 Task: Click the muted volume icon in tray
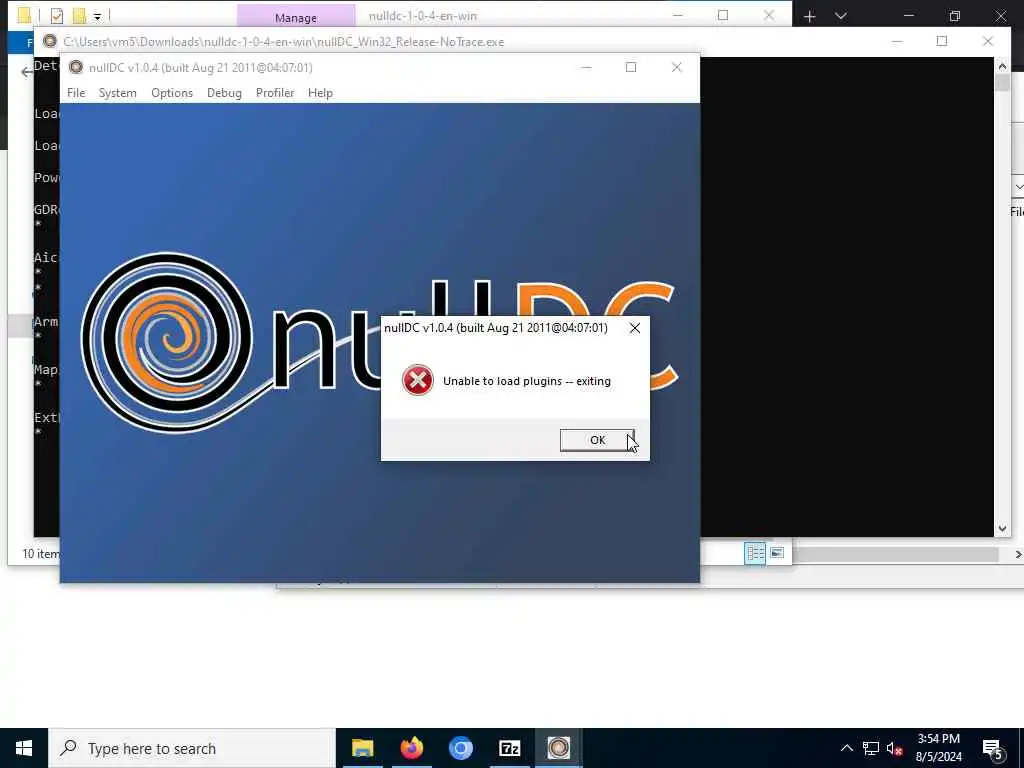895,748
